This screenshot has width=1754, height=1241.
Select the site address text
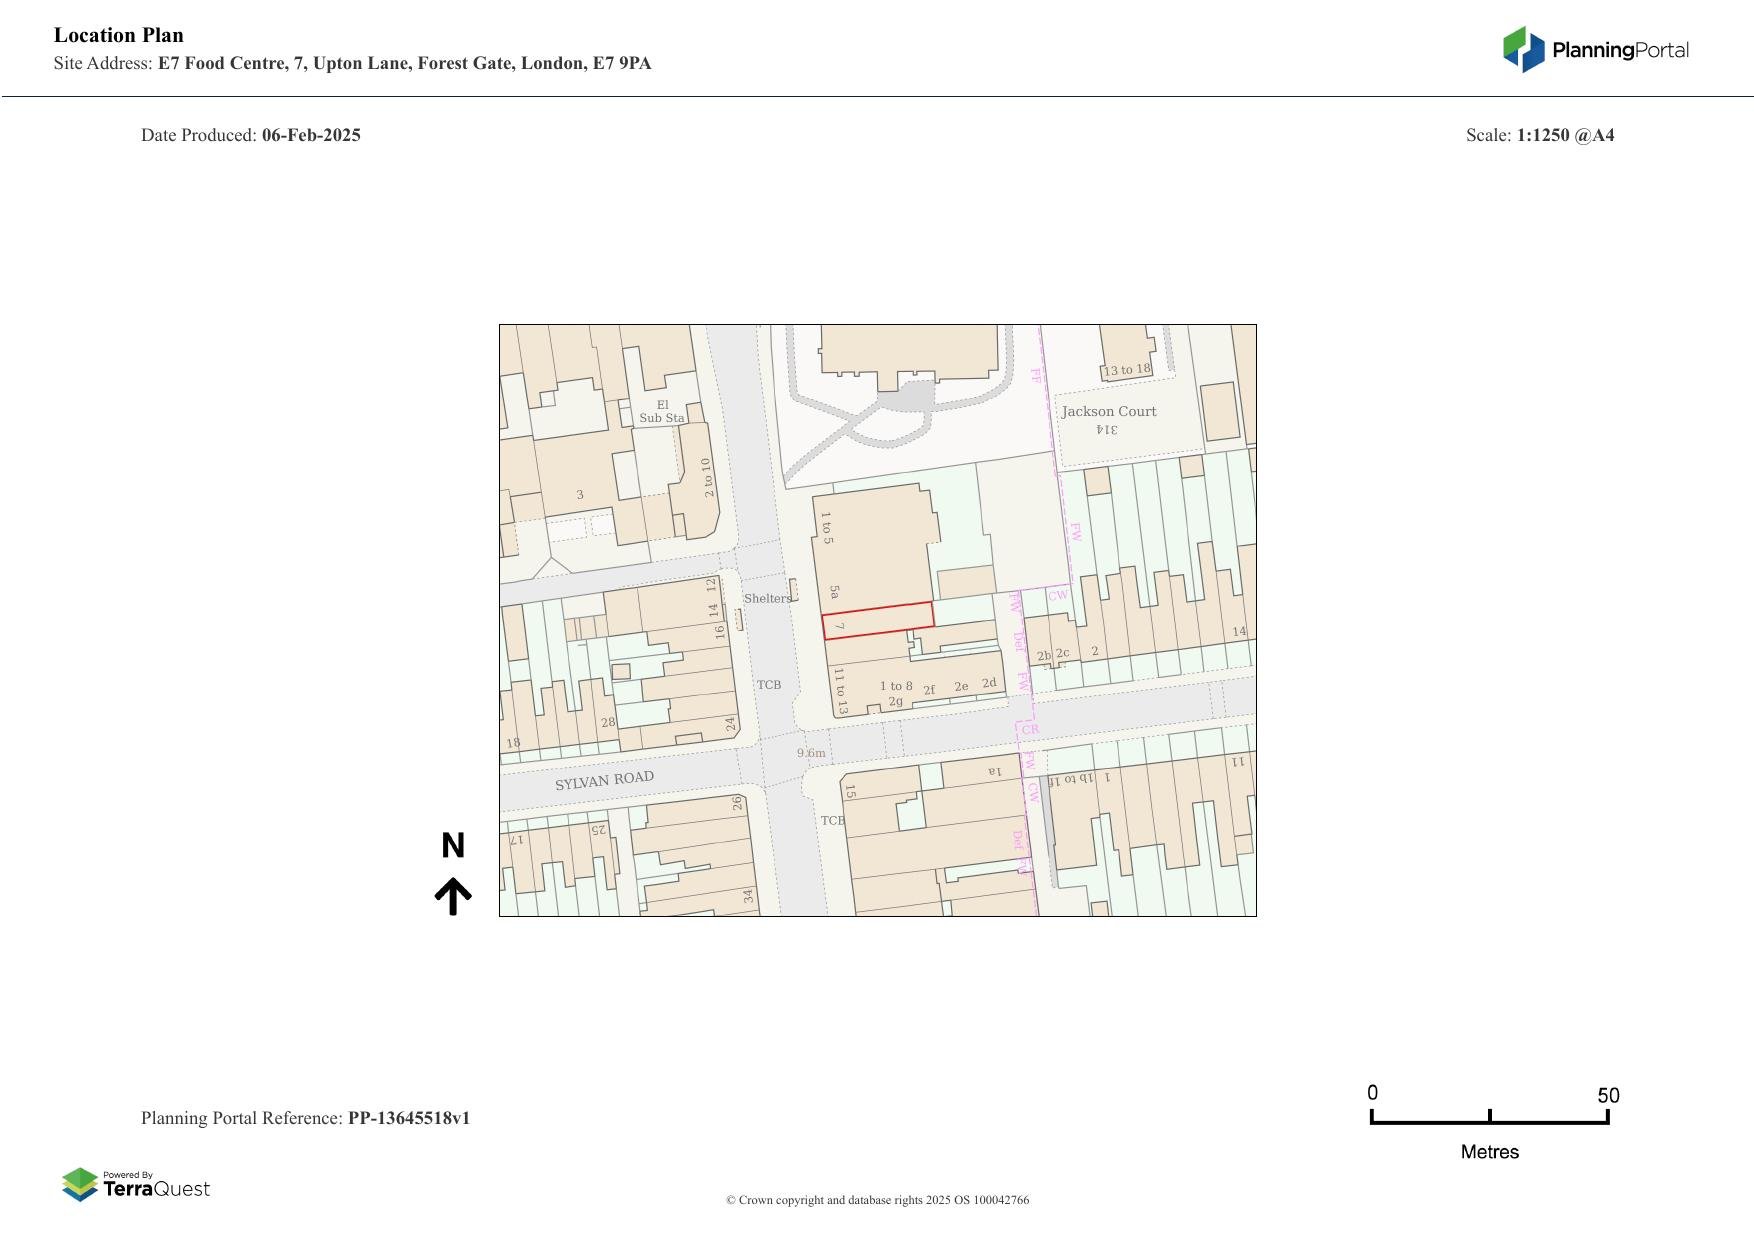click(404, 64)
